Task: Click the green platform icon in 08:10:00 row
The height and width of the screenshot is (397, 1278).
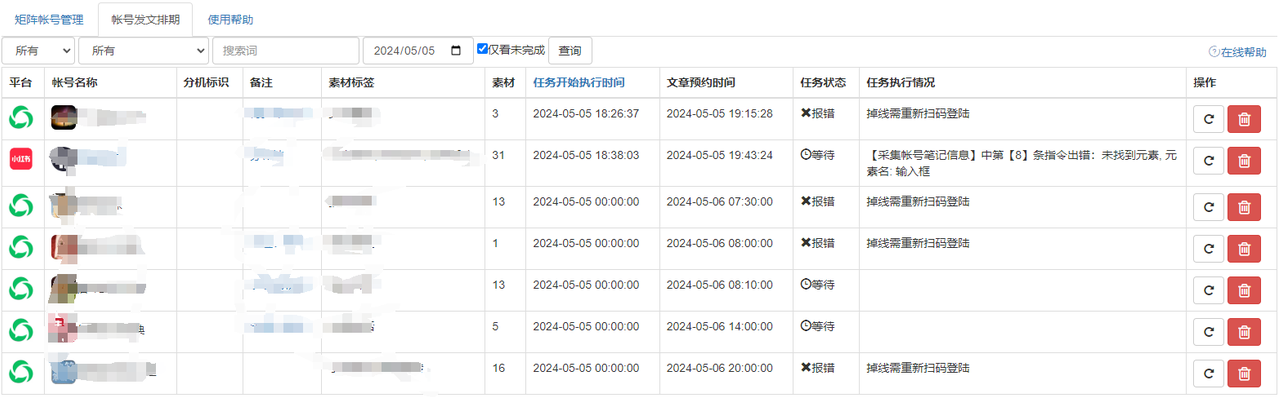Action: pyautogui.click(x=21, y=288)
